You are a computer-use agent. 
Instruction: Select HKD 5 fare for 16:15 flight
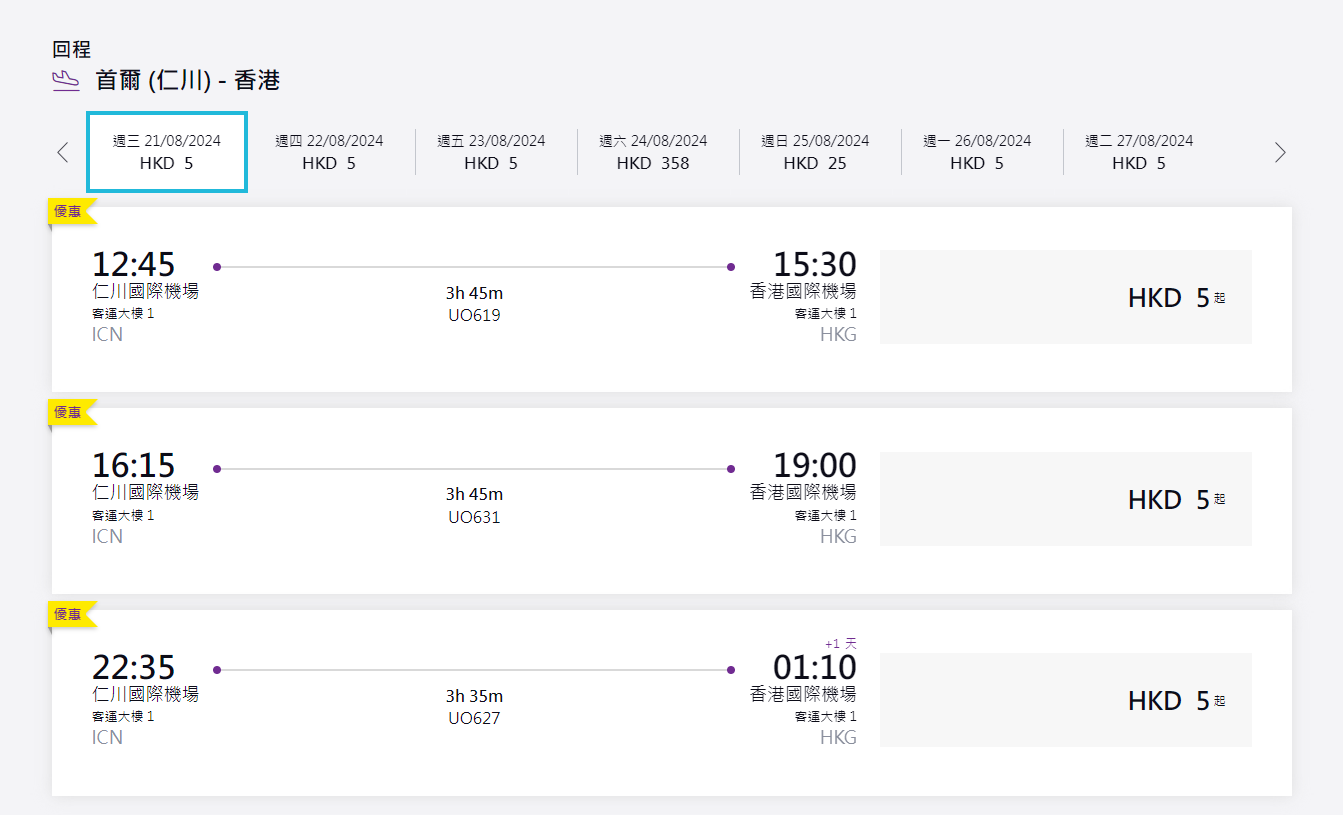pyautogui.click(x=1066, y=499)
